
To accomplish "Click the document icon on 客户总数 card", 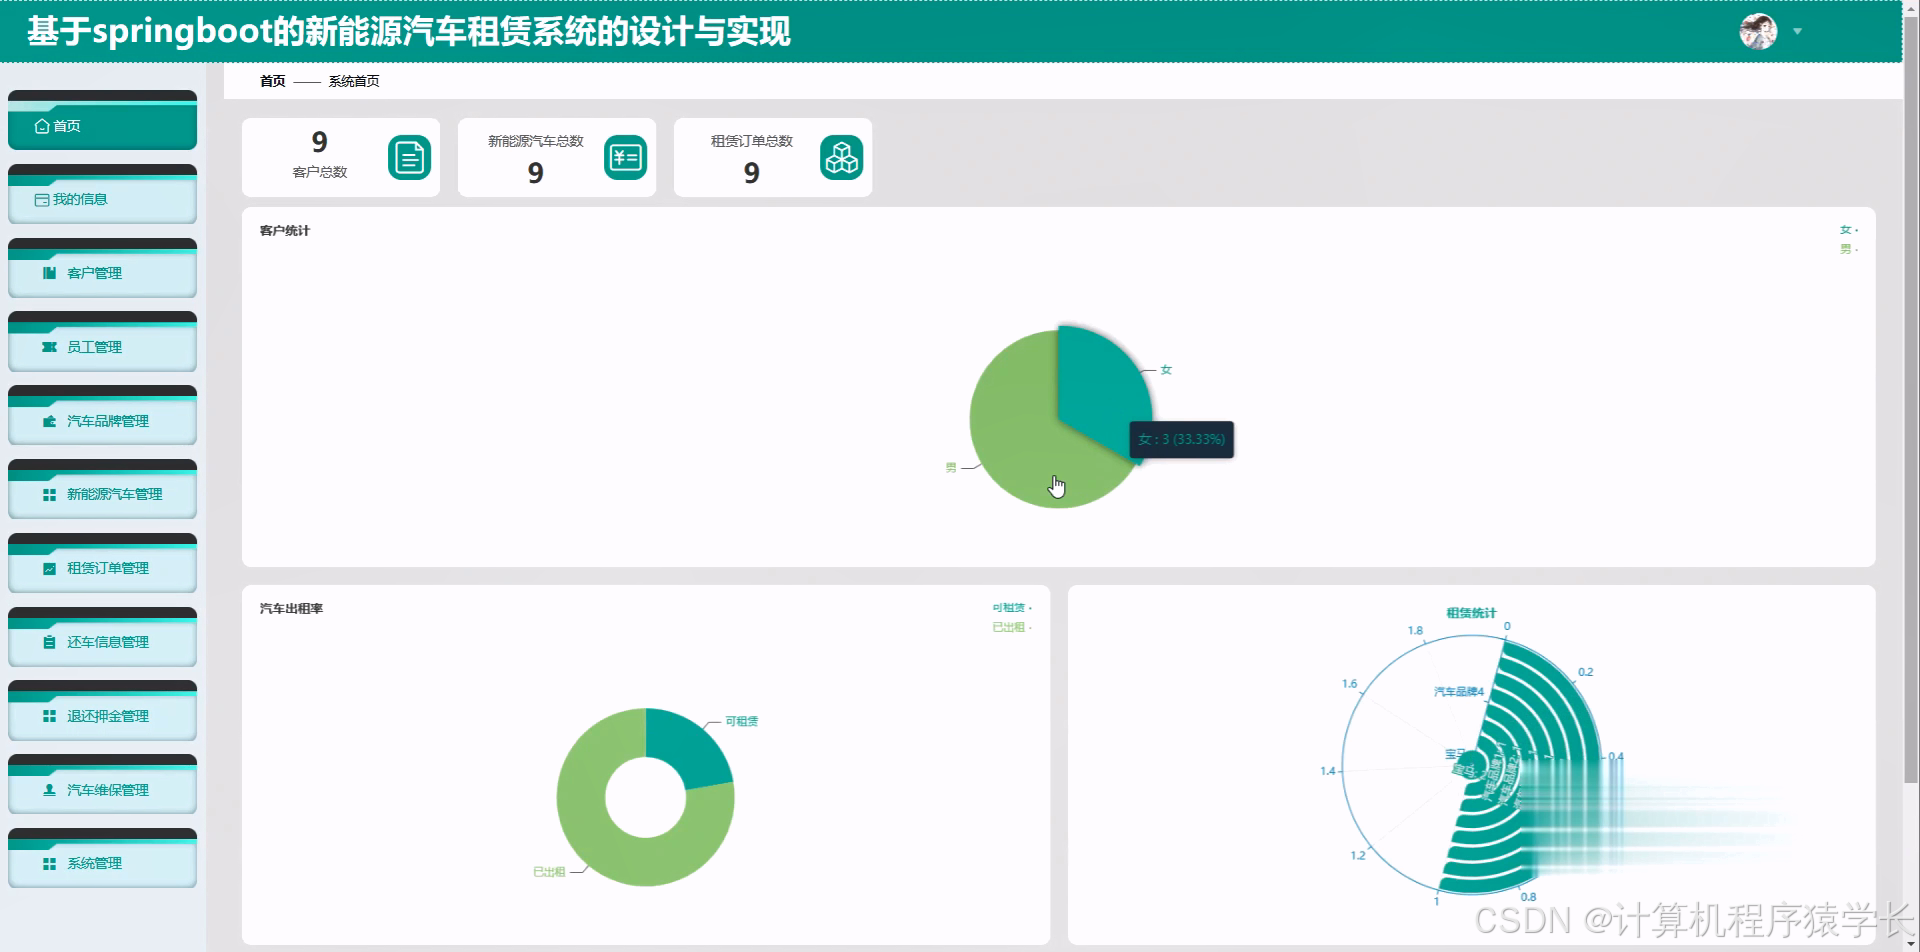I will 408,157.
